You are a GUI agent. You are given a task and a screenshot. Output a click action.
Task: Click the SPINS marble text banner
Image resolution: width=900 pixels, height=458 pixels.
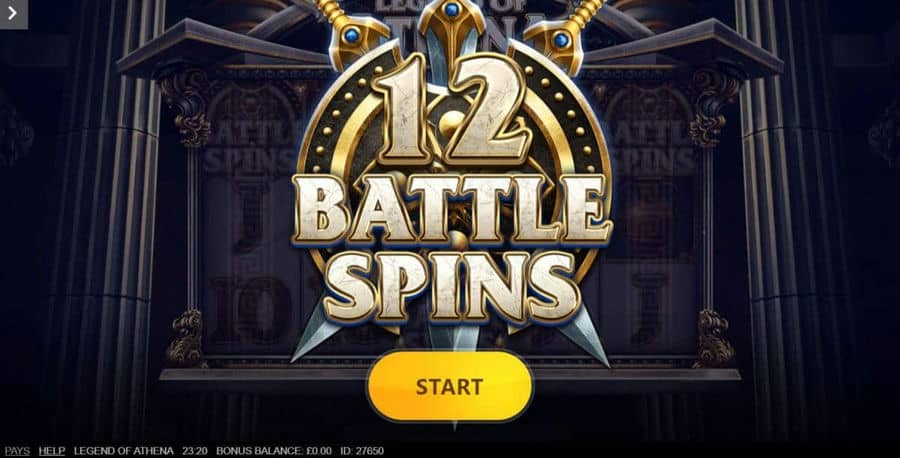pos(452,287)
